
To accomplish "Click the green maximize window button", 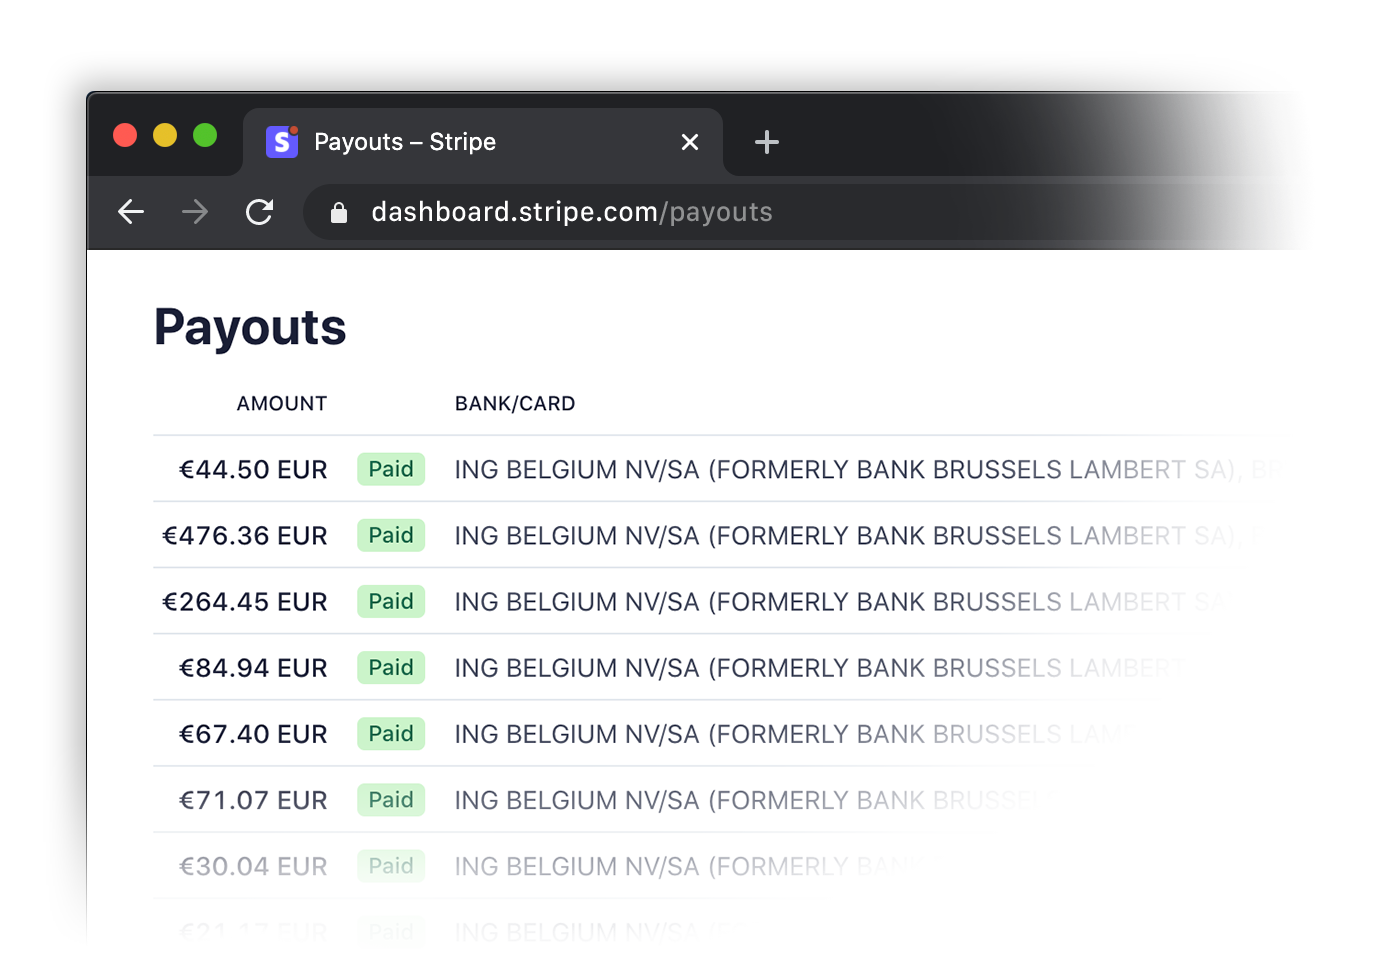I will click(x=205, y=135).
